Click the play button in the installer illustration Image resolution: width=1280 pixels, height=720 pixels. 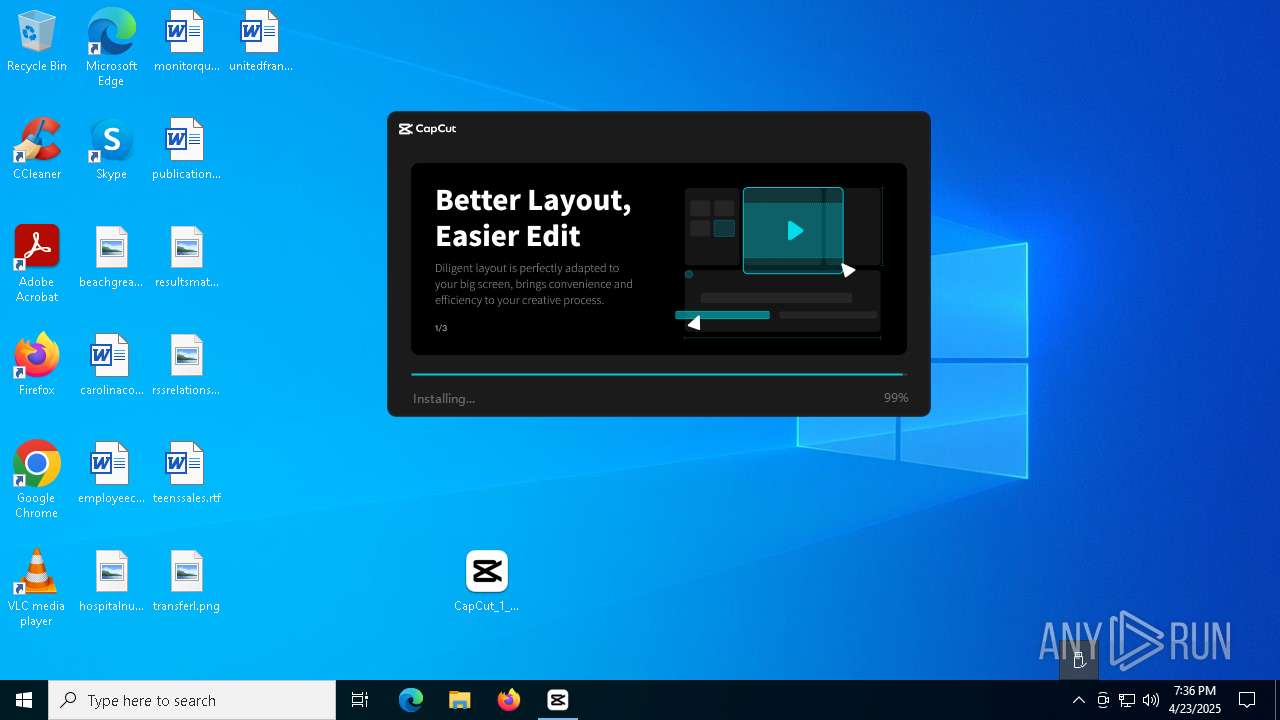(795, 231)
